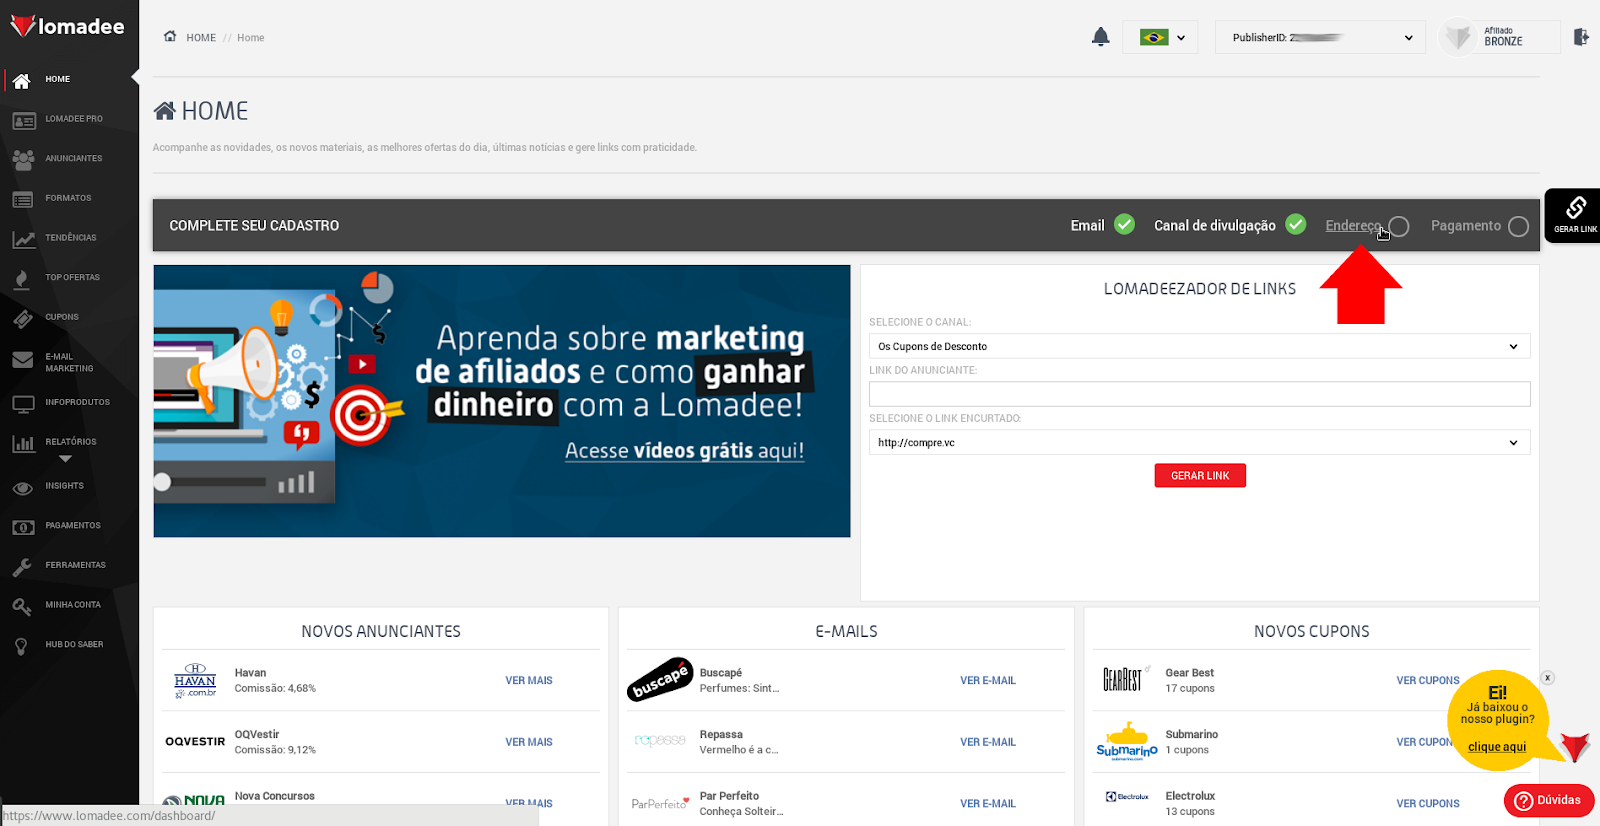Image resolution: width=1600 pixels, height=826 pixels.
Task: Open the shortened link dropdown
Action: 1199,442
